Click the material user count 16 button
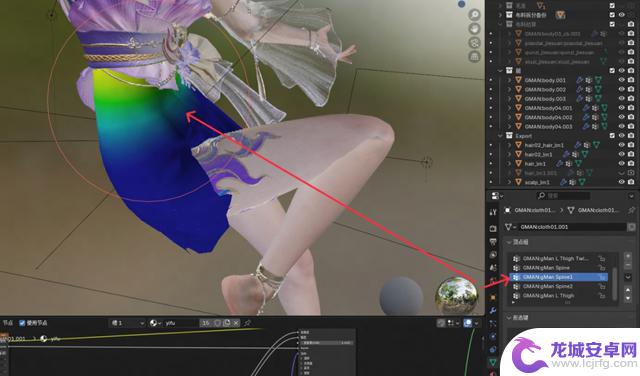Viewport: 640px width, 376px height. coord(206,323)
